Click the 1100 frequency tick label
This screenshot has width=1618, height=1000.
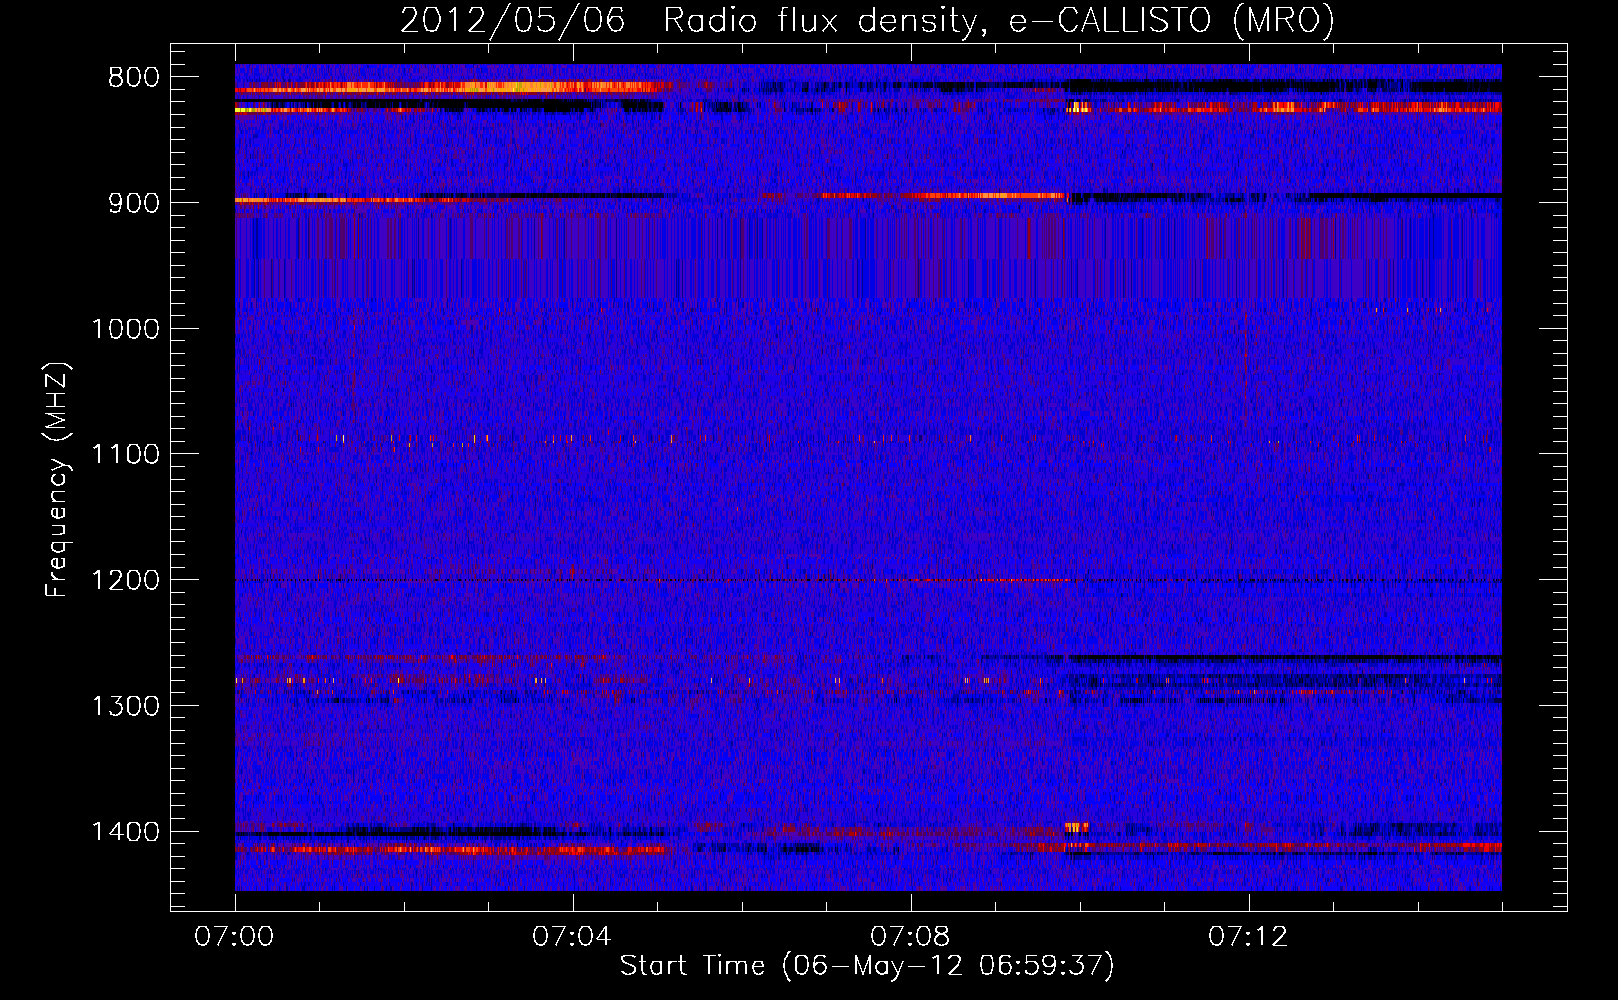click(x=125, y=455)
